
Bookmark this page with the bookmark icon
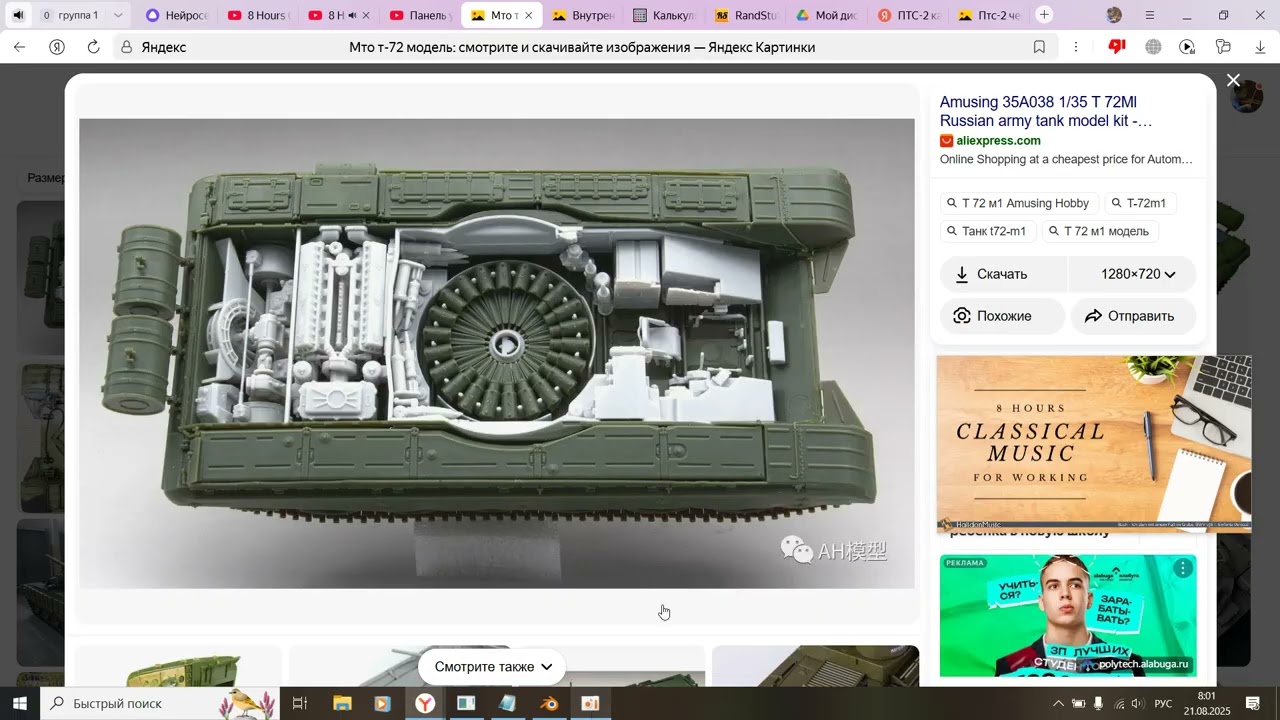pyautogui.click(x=1039, y=47)
